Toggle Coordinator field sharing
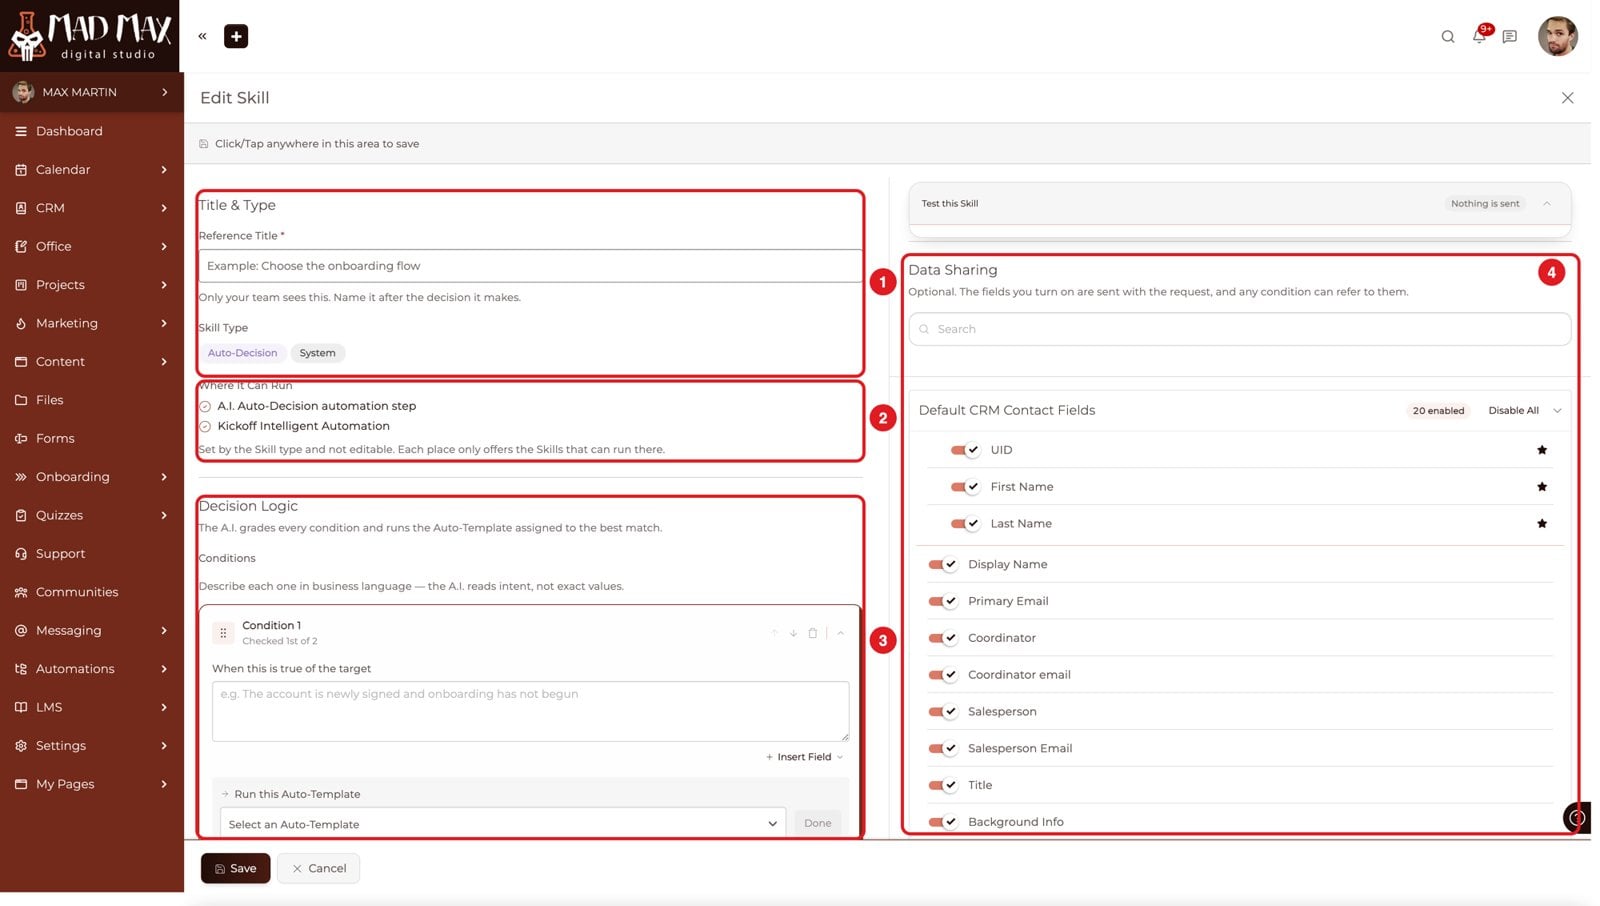The height and width of the screenshot is (906, 1600). (x=943, y=638)
